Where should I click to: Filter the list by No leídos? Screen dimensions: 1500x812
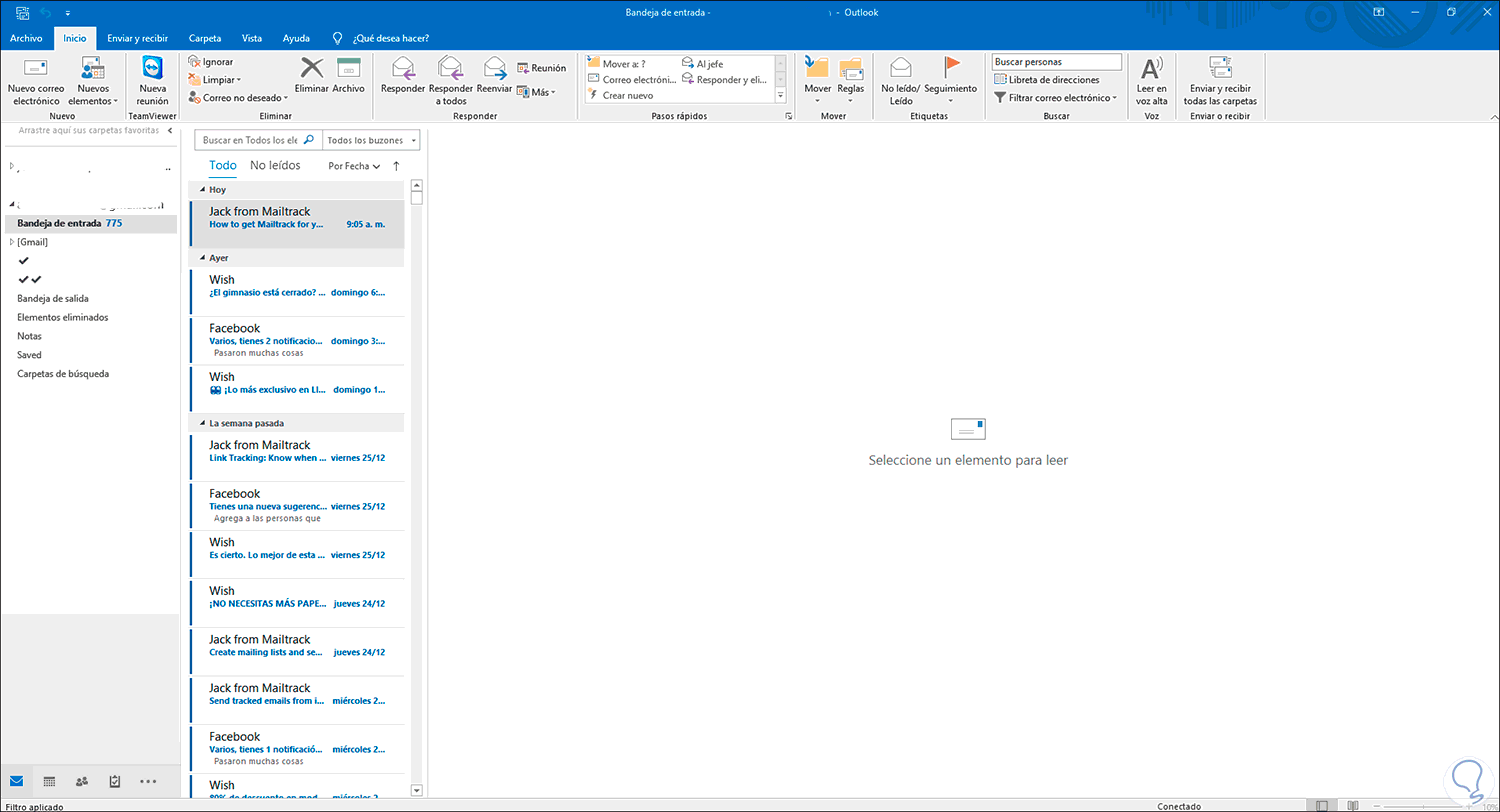tap(275, 165)
